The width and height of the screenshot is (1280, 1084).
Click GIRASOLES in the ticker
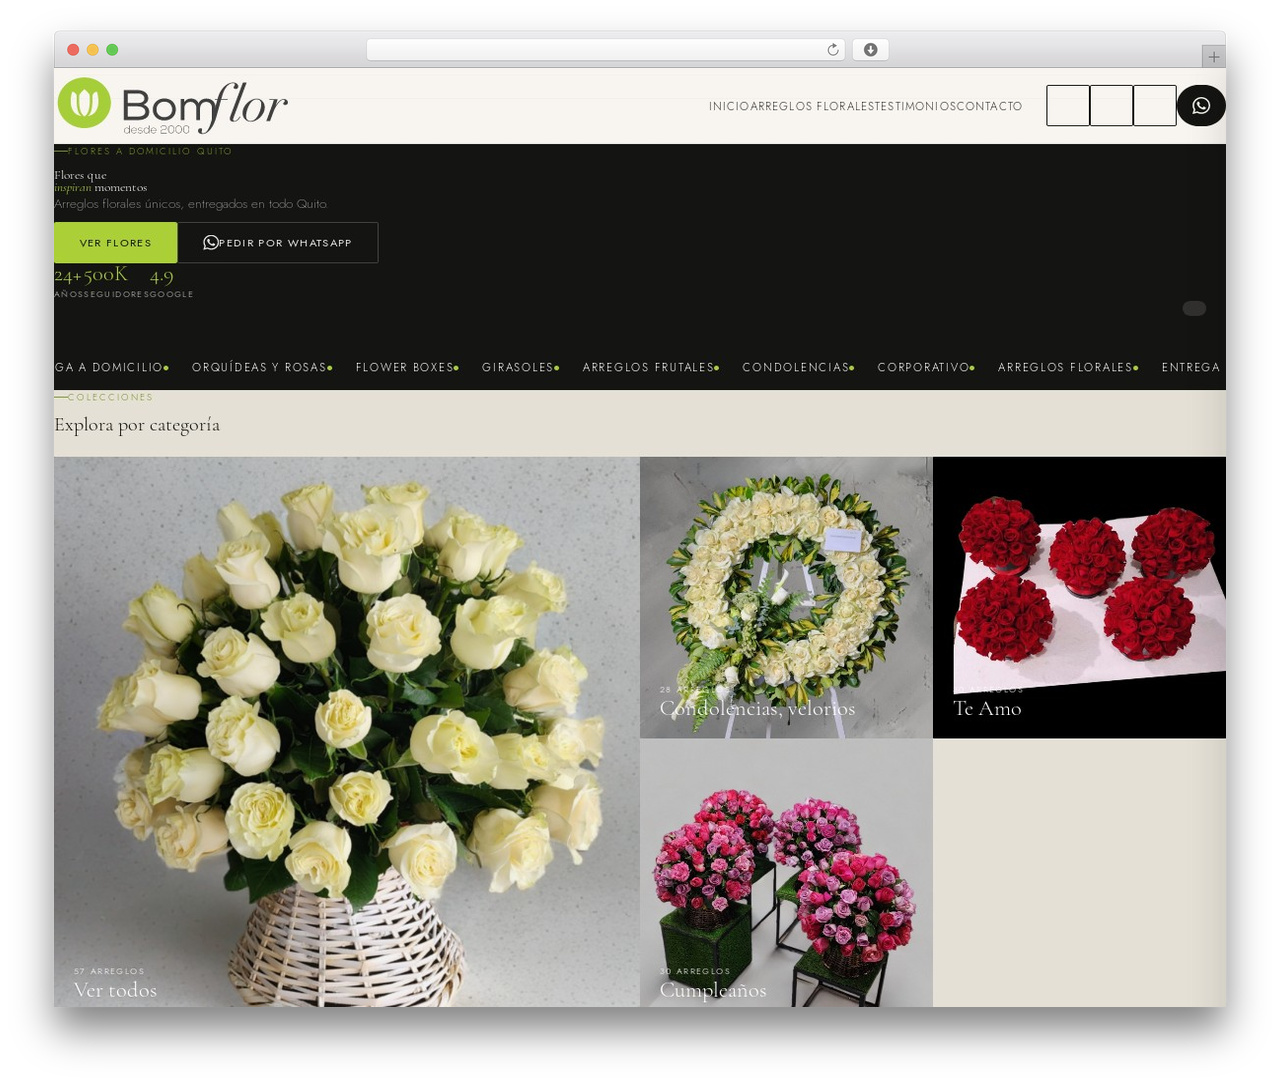pyautogui.click(x=517, y=368)
